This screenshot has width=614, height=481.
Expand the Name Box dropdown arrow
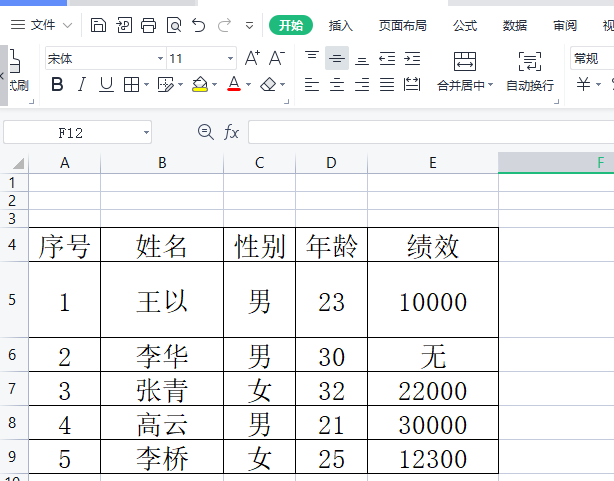(146, 132)
